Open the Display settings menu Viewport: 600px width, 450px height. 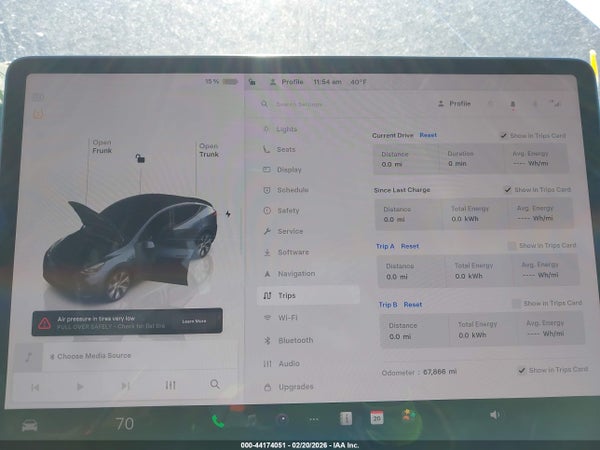(x=282, y=170)
